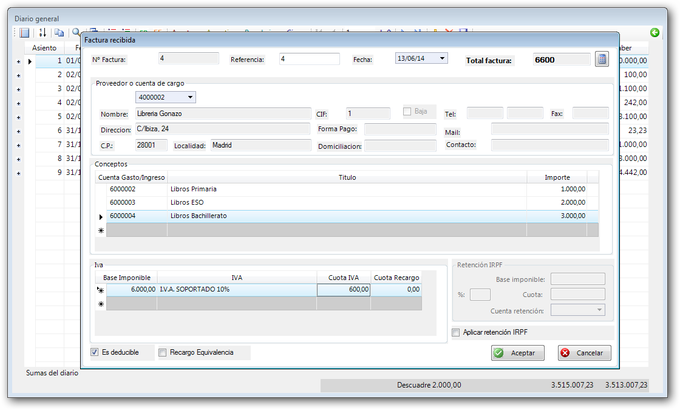Expand asiento 5 row in Diario general
680x410 pixels.
18,117
